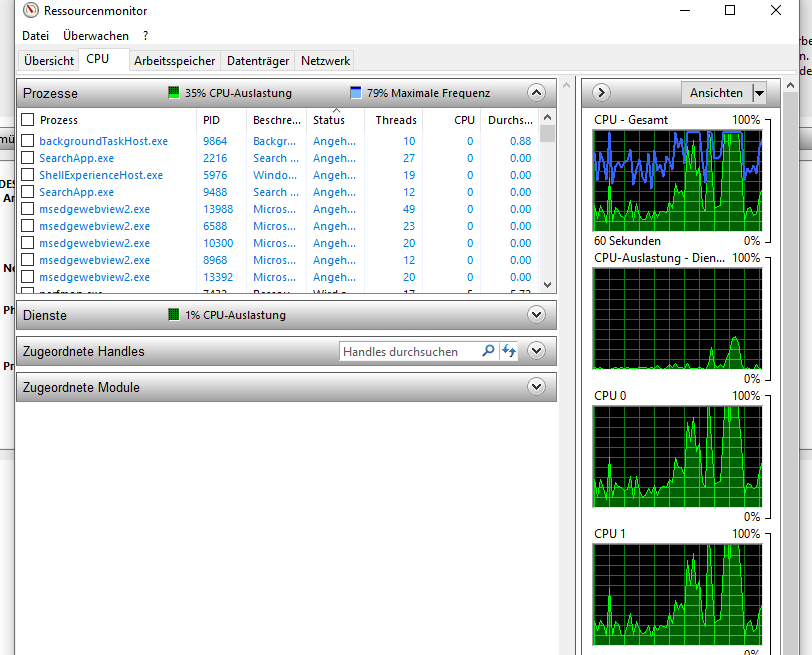The width and height of the screenshot is (812, 655).
Task: Expand the Dienste section chevron
Action: [x=536, y=315]
